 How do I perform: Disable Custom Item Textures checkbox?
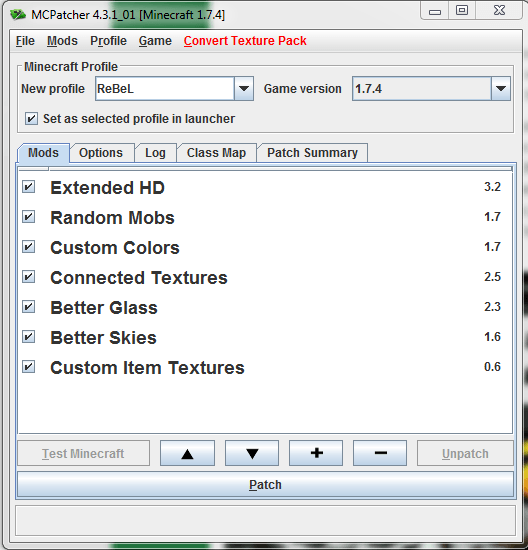pyautogui.click(x=29, y=367)
